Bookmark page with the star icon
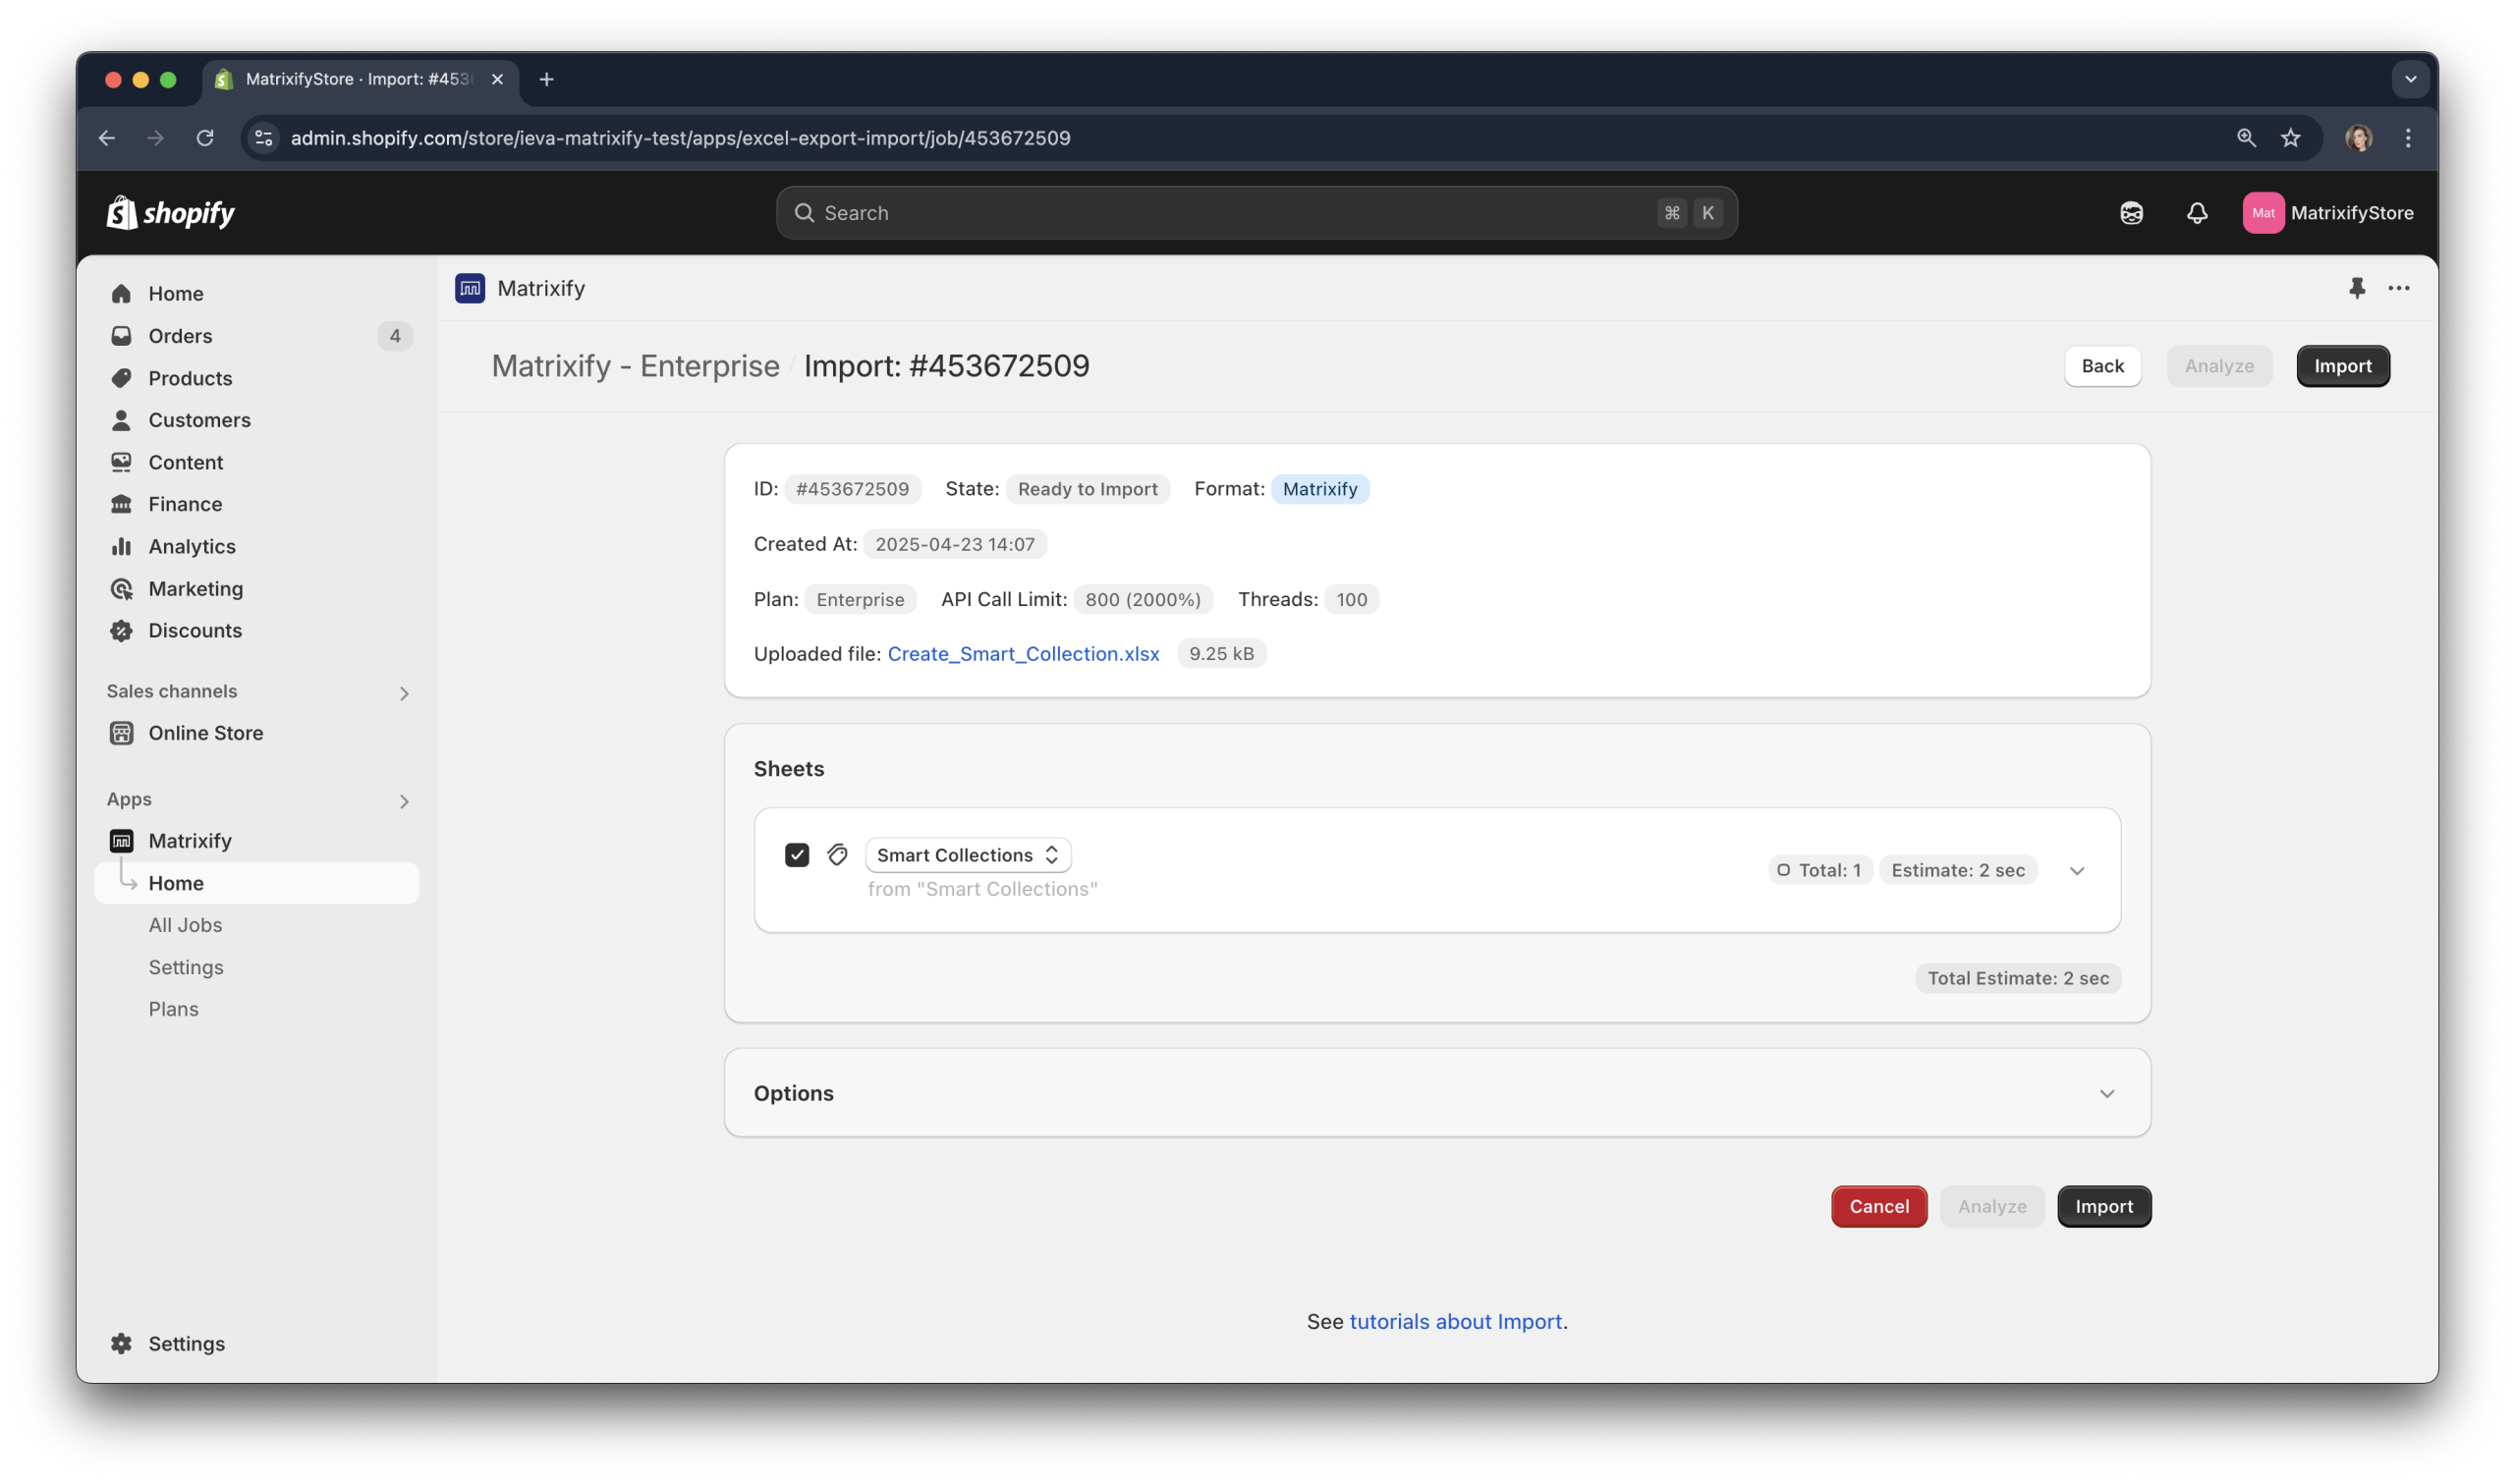This screenshot has height=1484, width=2515. (x=2291, y=138)
